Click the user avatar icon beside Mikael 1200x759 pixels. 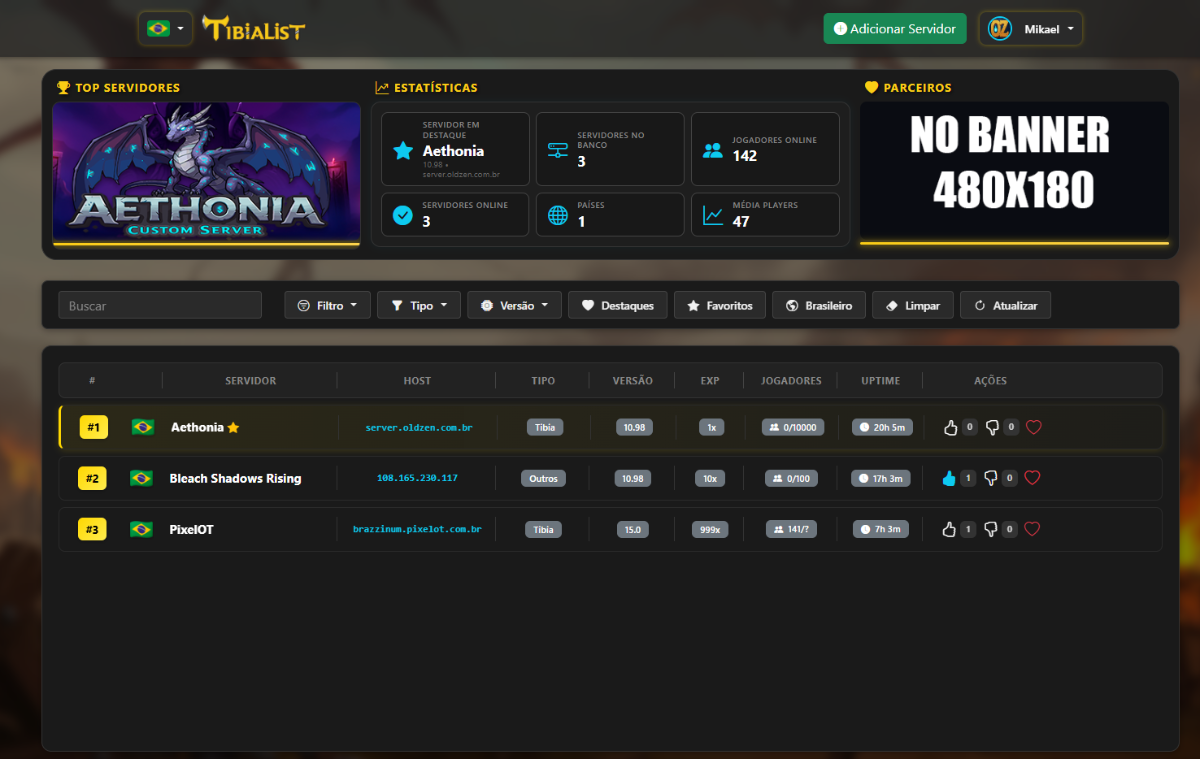[x=999, y=29]
